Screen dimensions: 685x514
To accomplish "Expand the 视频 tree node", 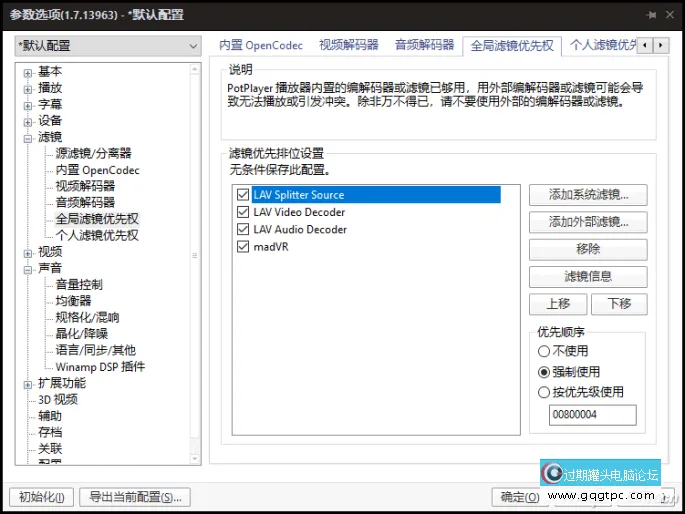I will click(28, 253).
